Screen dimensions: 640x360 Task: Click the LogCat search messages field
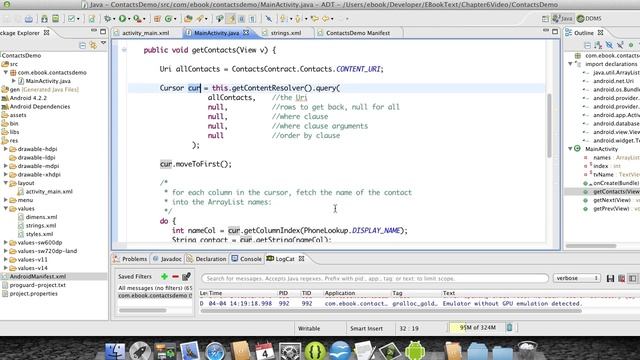click(375, 278)
